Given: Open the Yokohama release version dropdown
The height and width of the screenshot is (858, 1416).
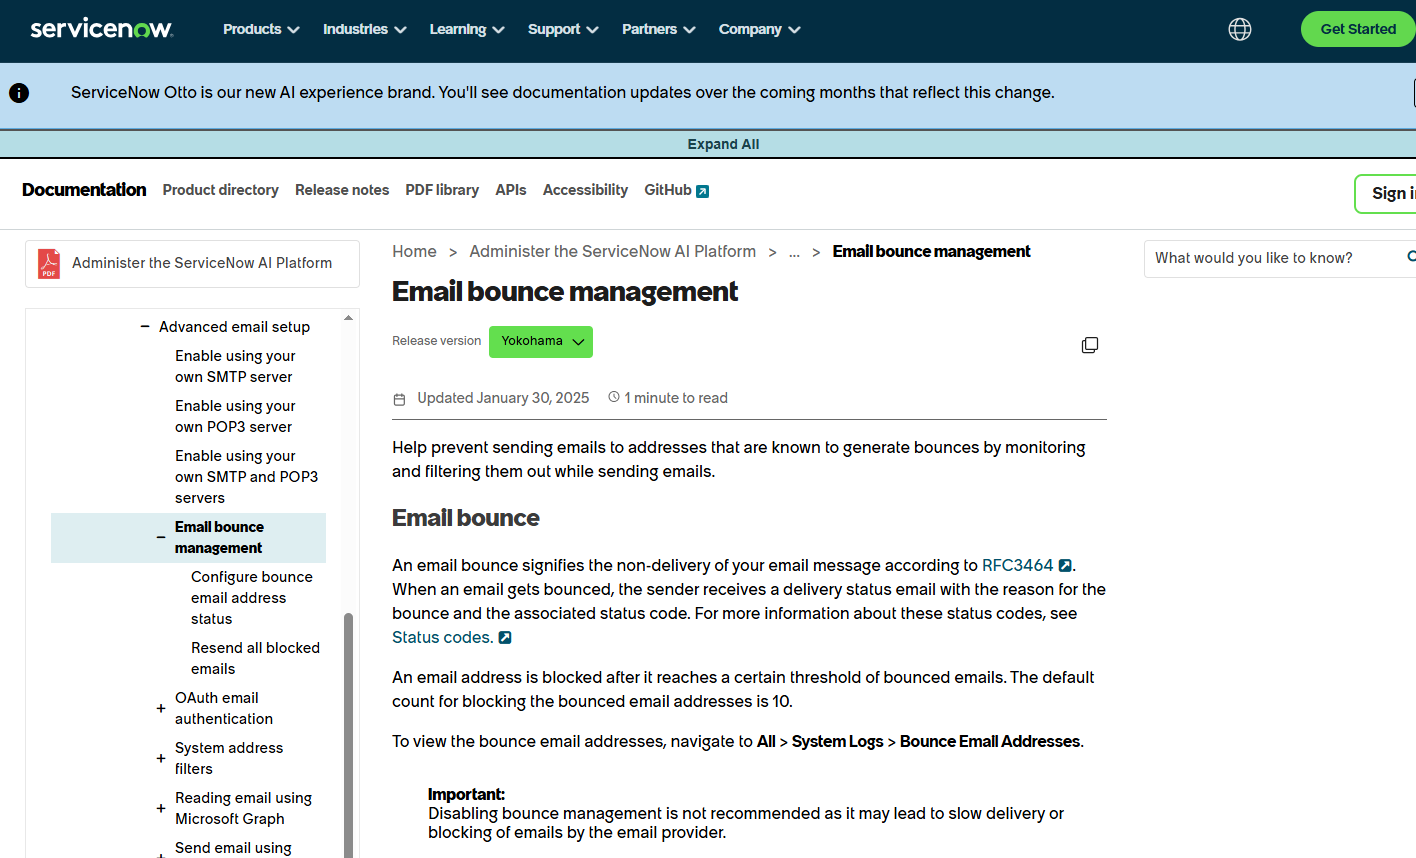Looking at the screenshot, I should 541,342.
